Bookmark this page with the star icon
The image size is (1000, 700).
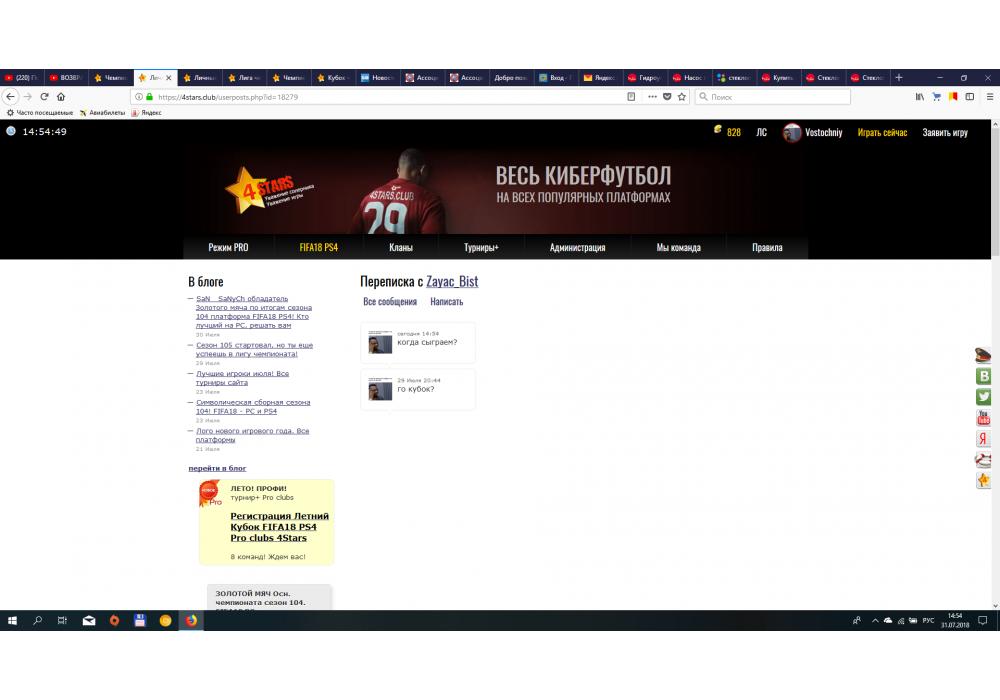(682, 97)
